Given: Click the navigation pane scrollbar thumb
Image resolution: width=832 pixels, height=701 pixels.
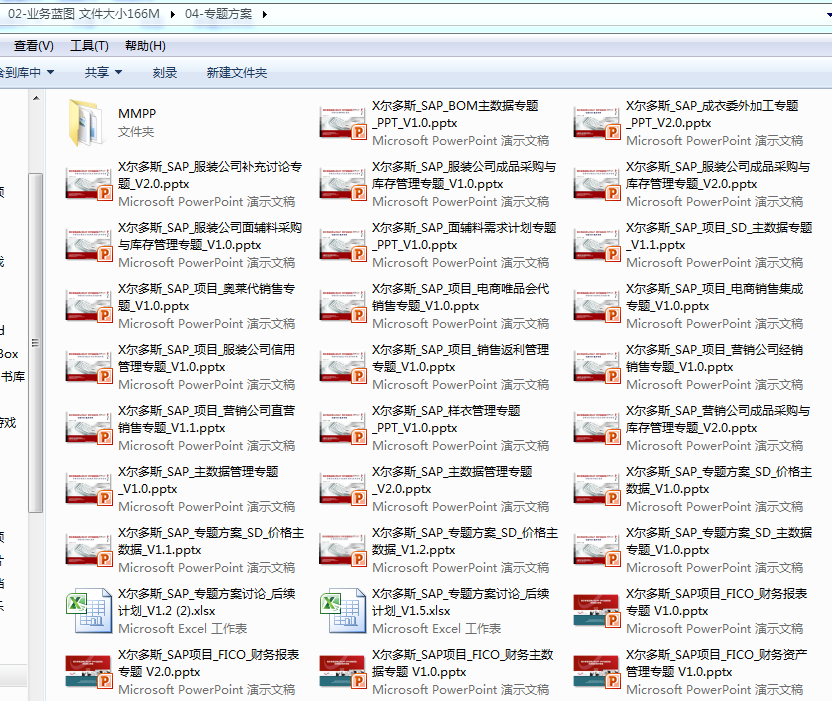Looking at the screenshot, I should click(x=36, y=343).
